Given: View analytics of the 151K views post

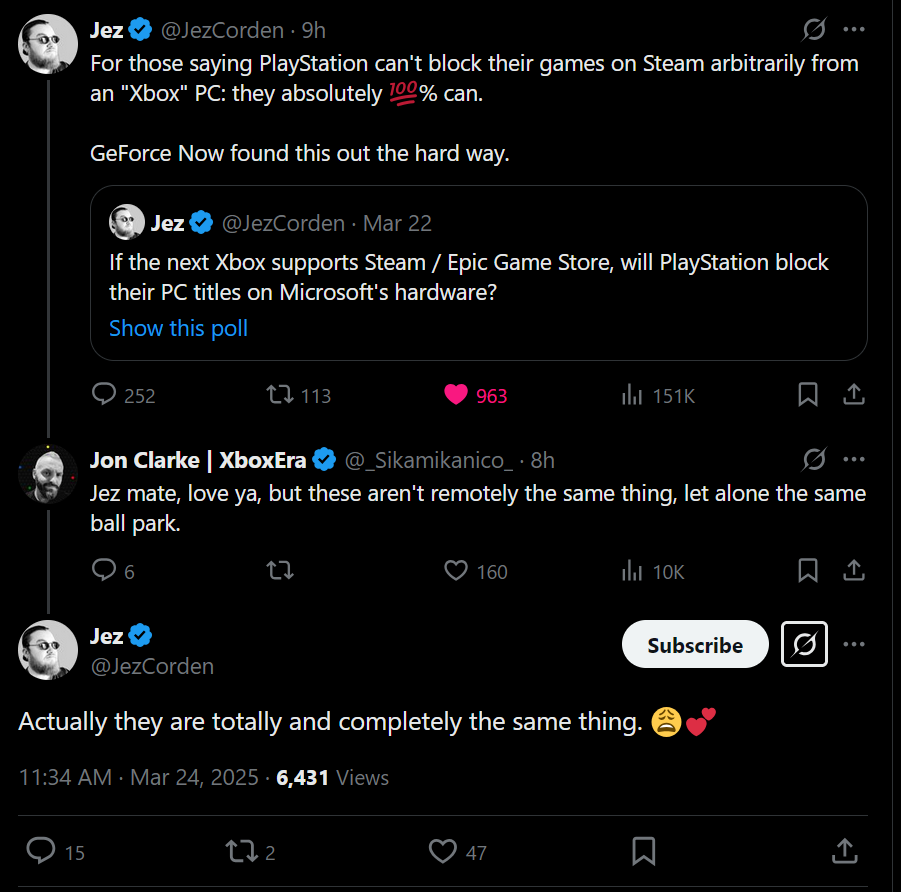Looking at the screenshot, I should 632,395.
